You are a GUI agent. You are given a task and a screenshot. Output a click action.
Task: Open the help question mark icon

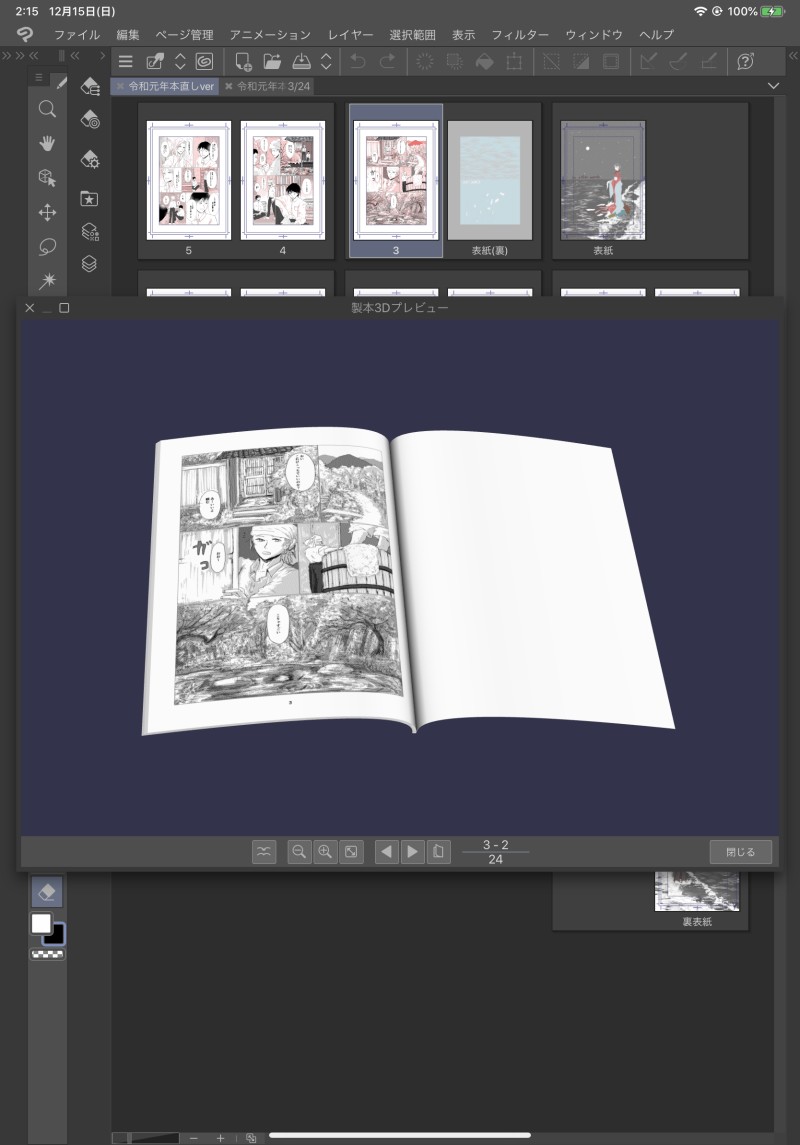point(745,62)
